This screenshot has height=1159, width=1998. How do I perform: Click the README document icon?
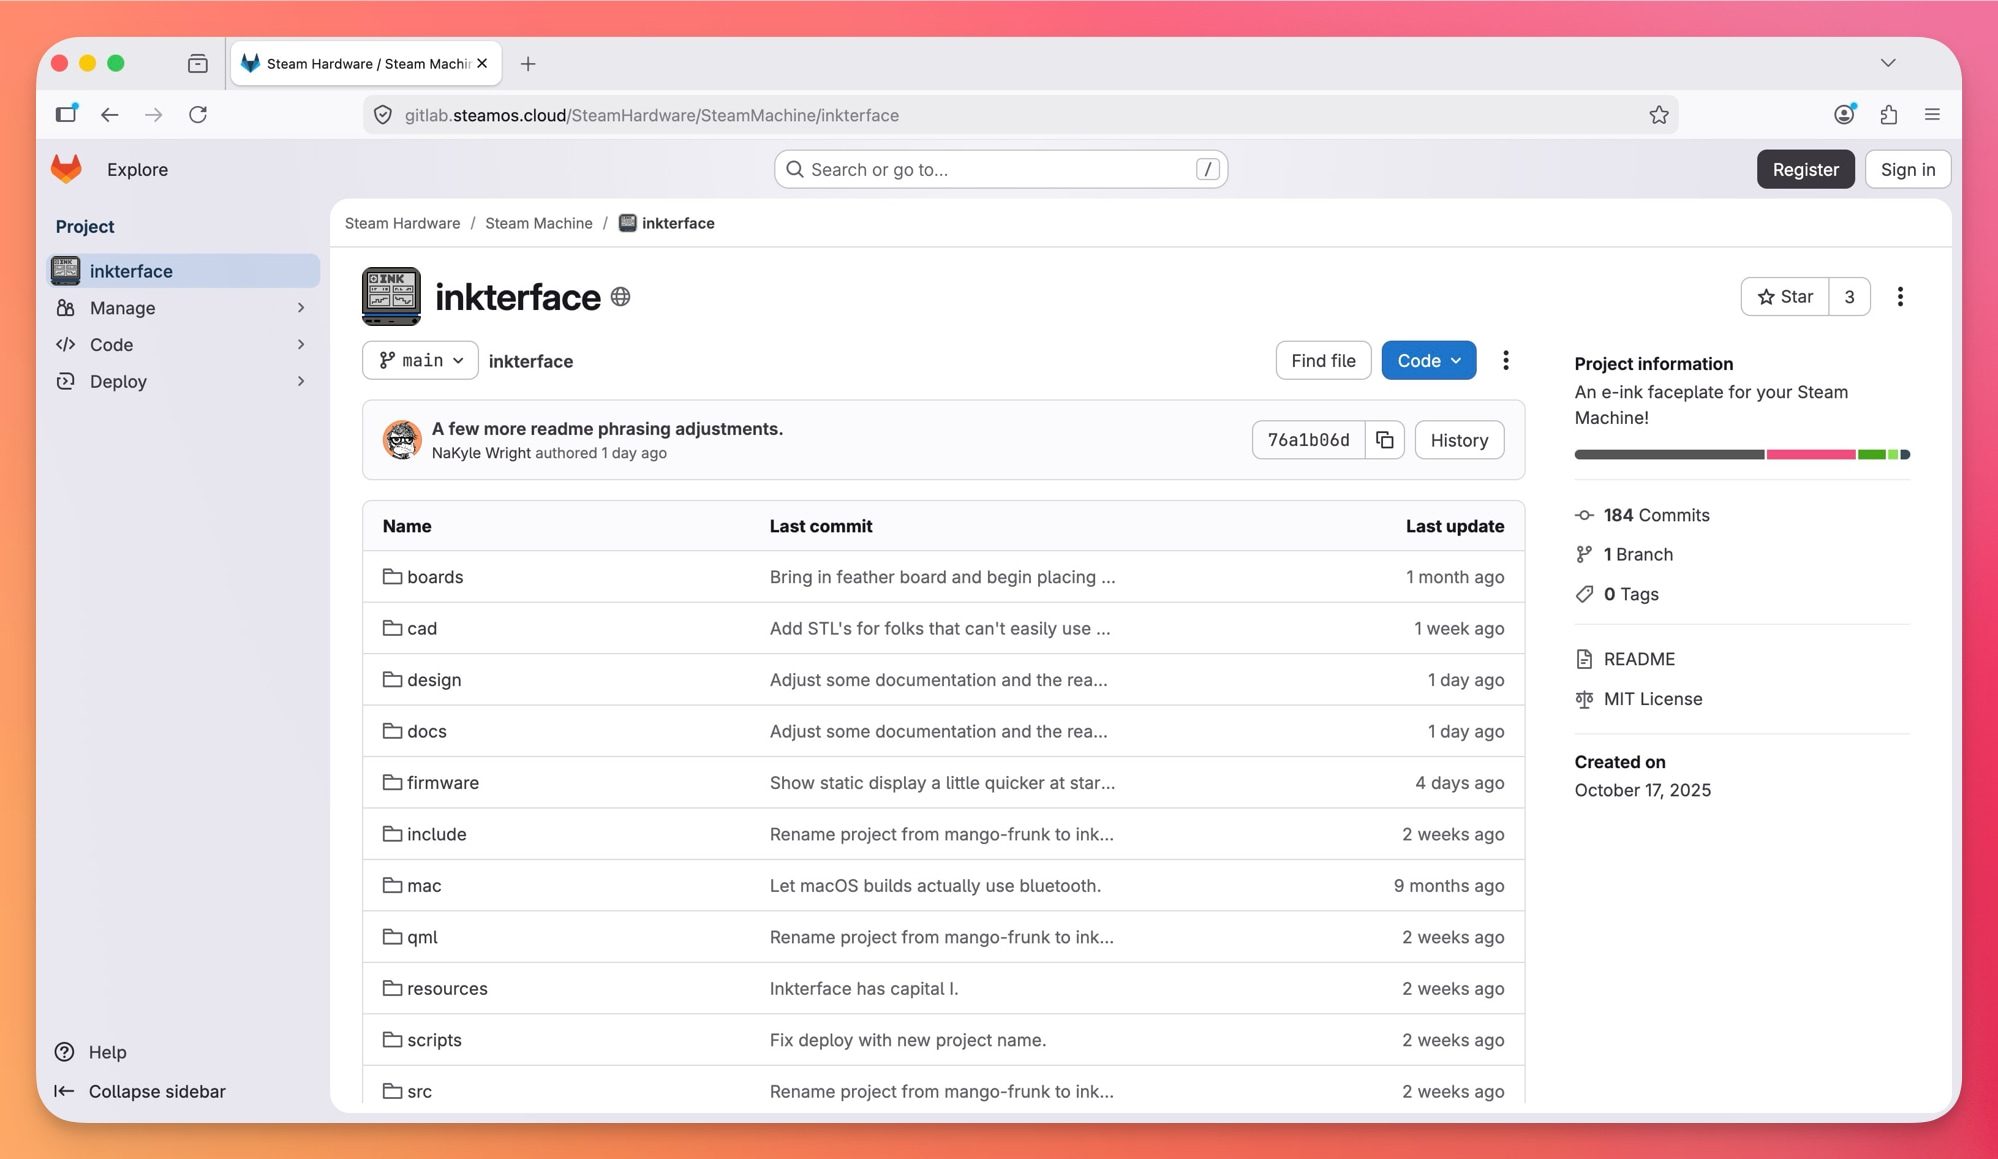1584,659
